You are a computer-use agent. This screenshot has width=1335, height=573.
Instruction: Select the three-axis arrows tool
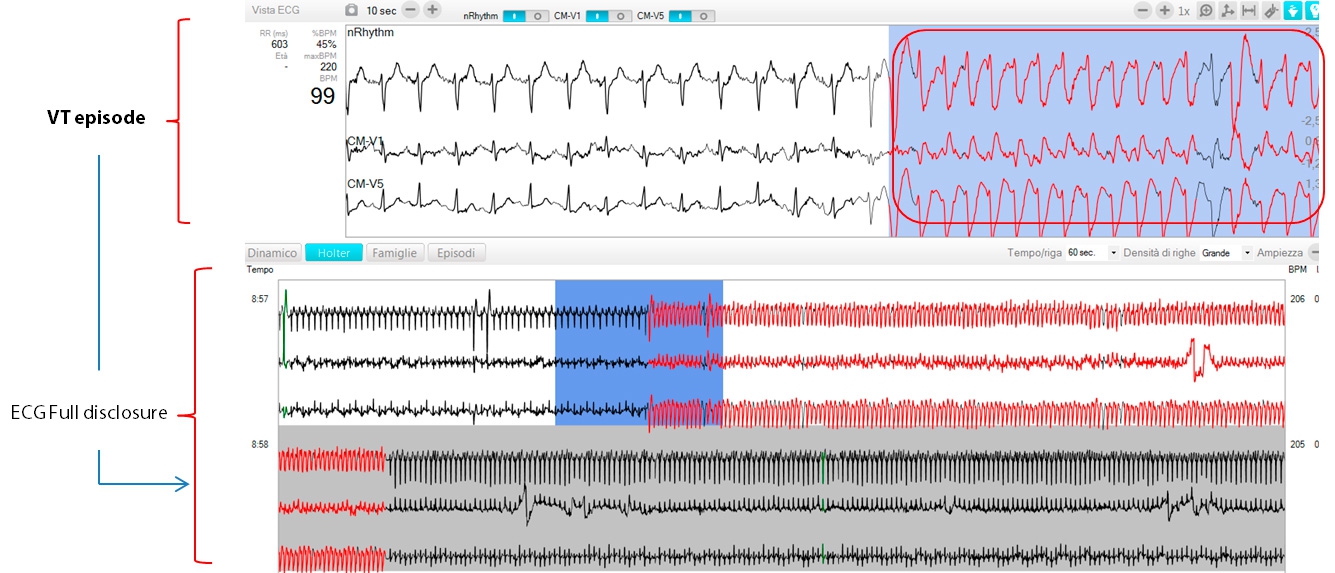click(1228, 10)
